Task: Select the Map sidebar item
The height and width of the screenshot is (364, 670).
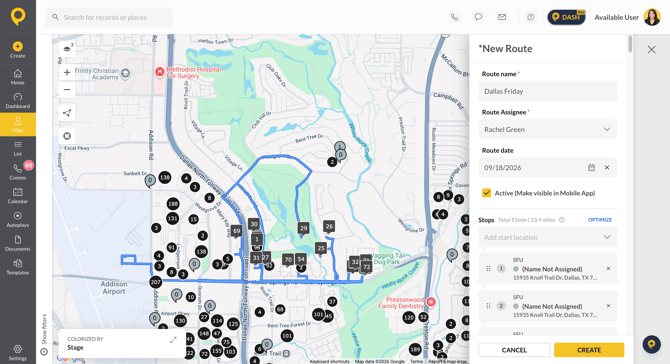Action: pos(18,124)
